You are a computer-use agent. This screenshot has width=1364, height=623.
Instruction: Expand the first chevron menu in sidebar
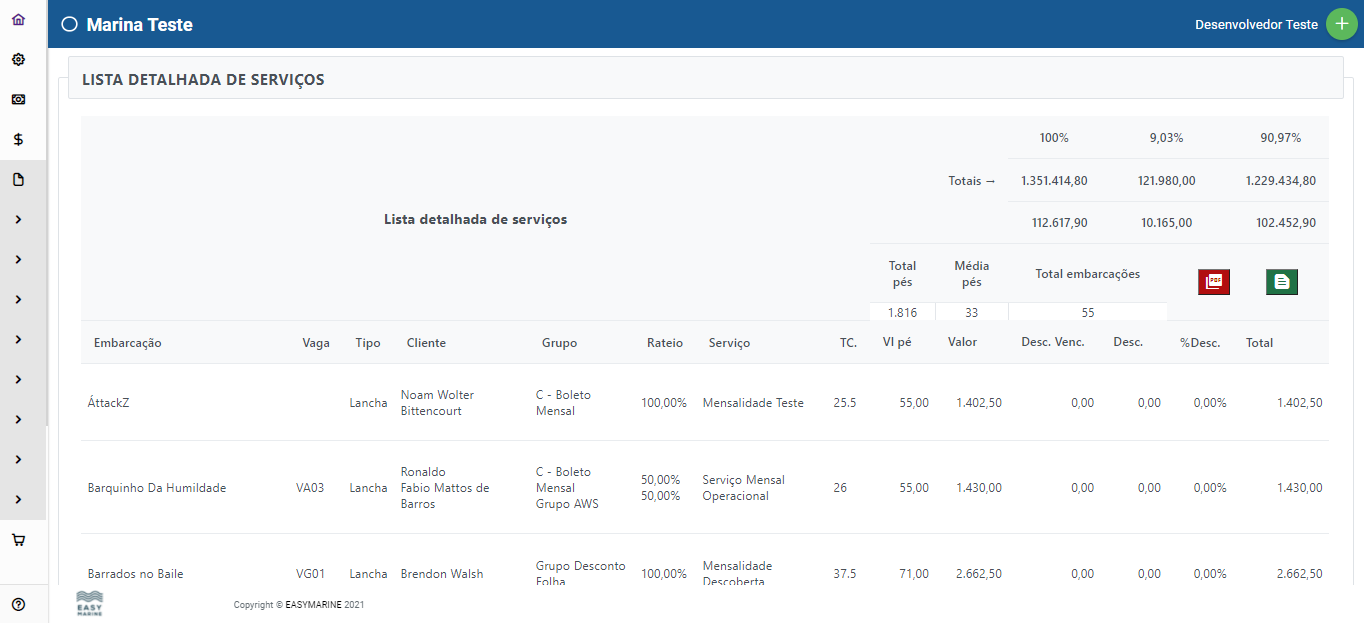tap(17, 219)
